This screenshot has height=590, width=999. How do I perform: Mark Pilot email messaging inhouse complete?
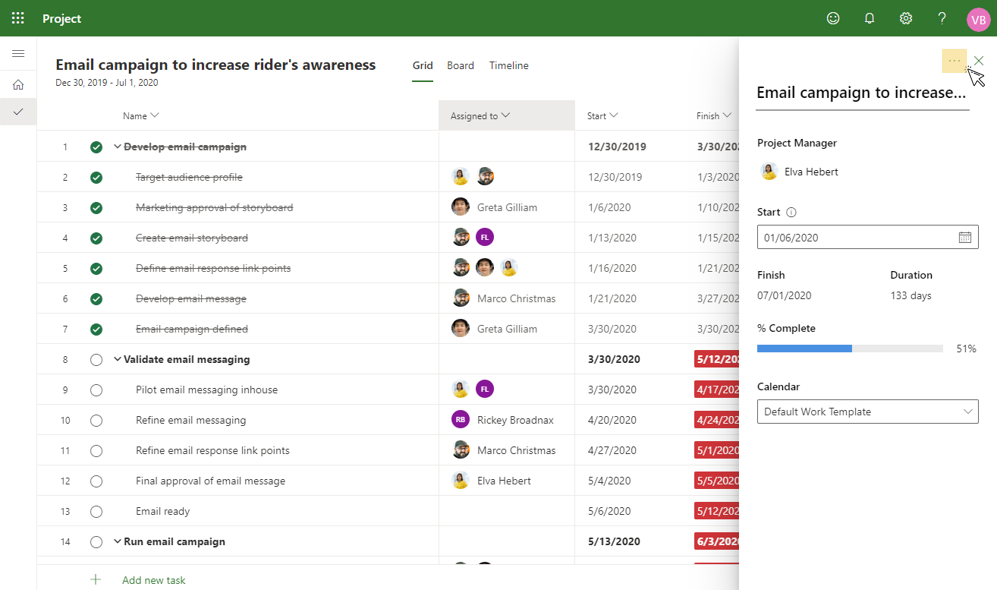pyautogui.click(x=96, y=390)
